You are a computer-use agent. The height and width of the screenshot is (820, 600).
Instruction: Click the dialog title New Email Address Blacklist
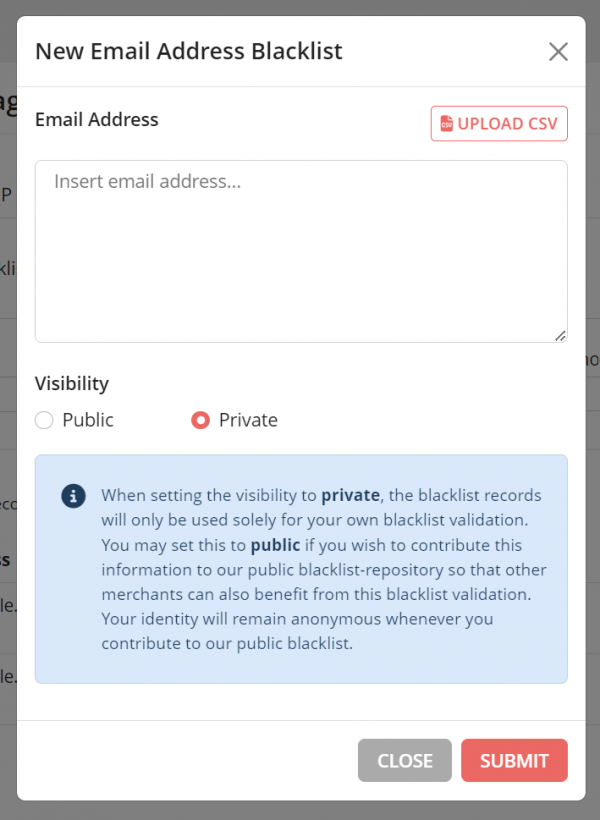pyautogui.click(x=188, y=51)
